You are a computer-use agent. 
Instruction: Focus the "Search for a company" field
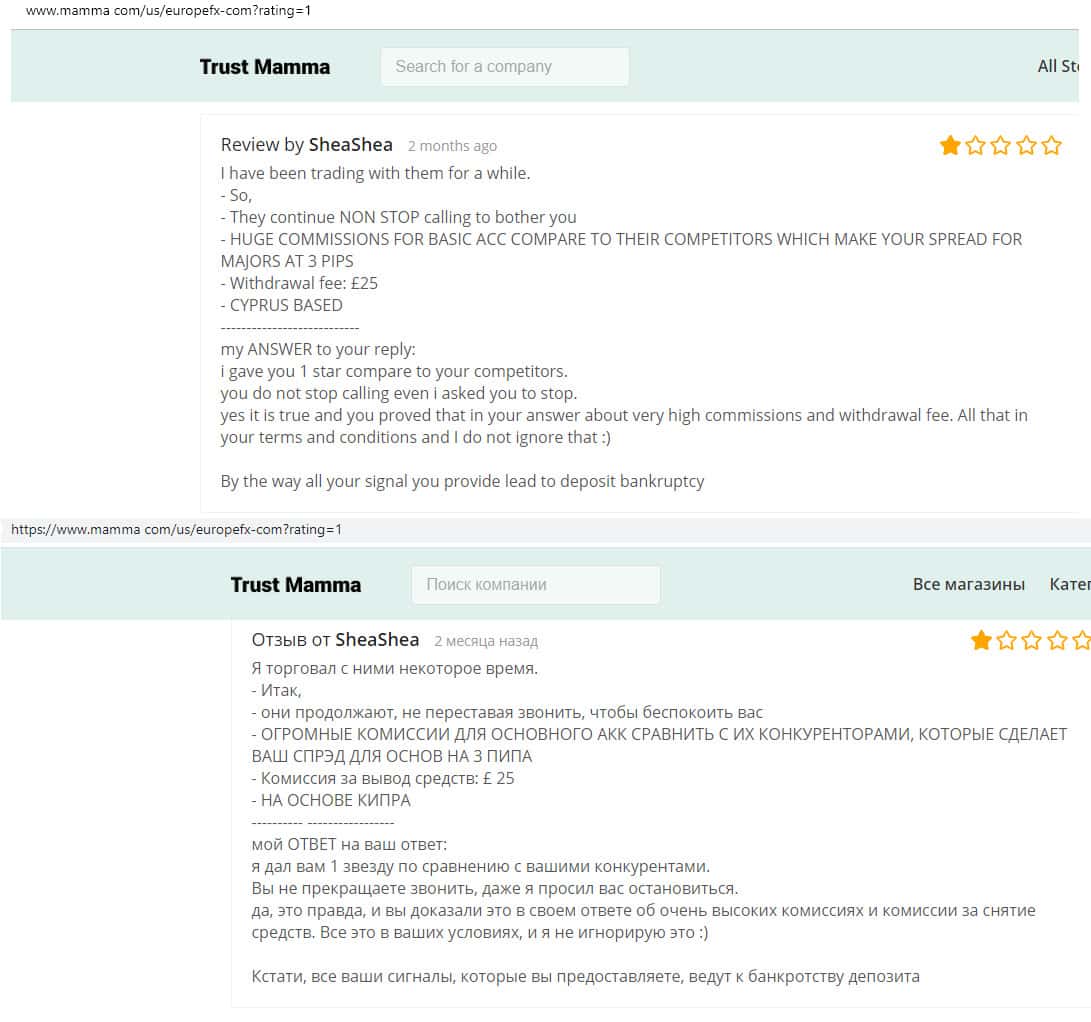tap(505, 67)
